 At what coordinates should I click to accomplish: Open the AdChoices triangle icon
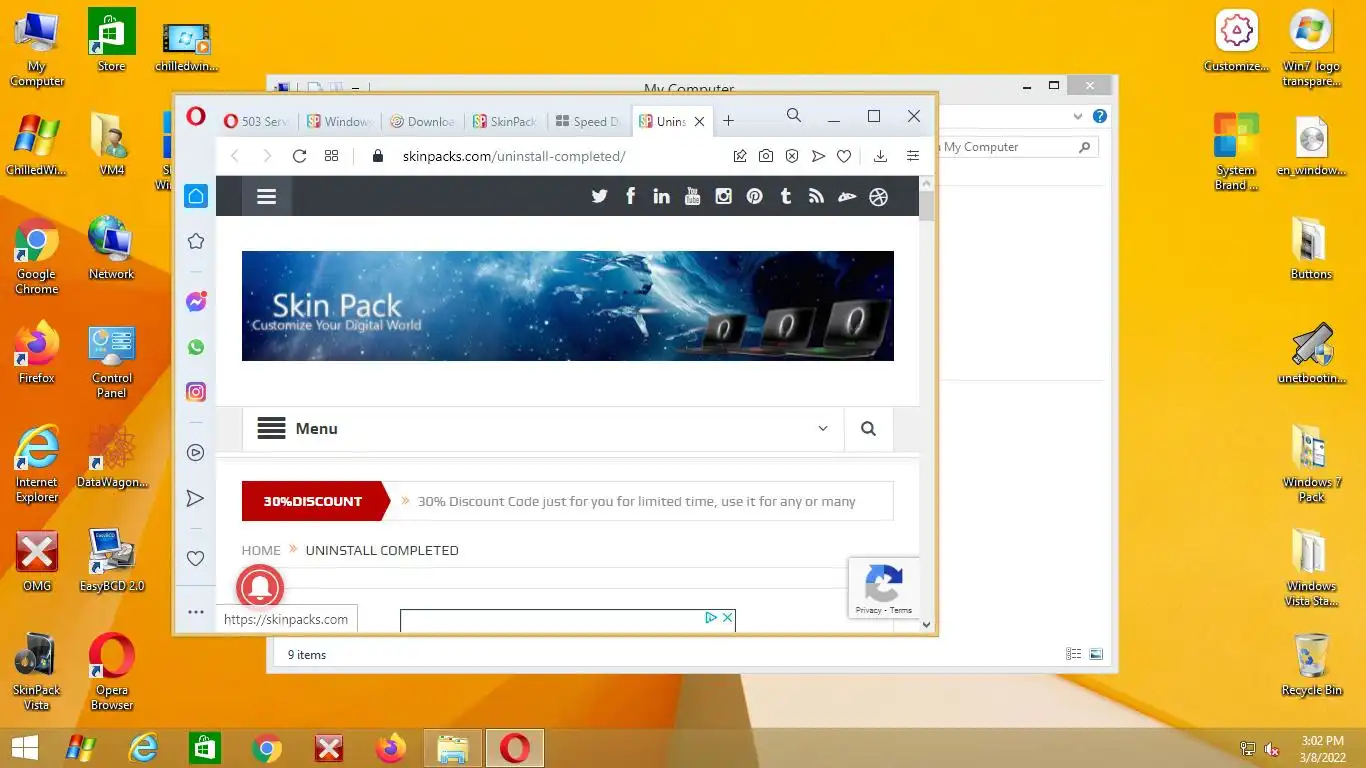(x=711, y=618)
